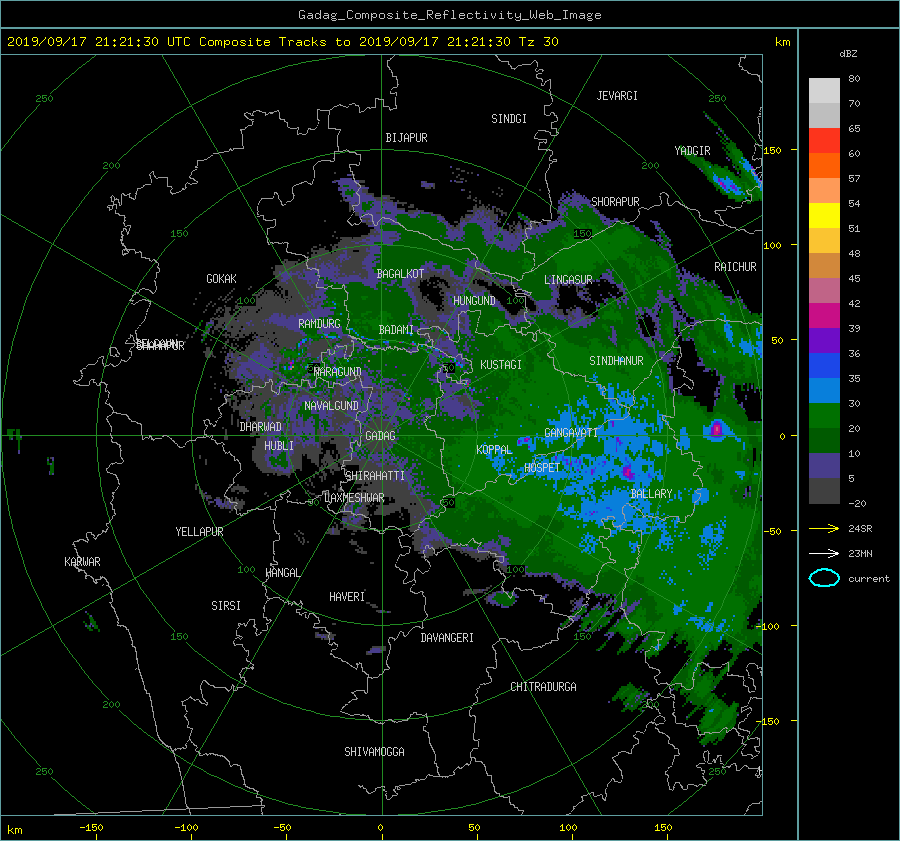This screenshot has width=900, height=841.
Task: Click the GANGAVATI city label
Action: [x=571, y=433]
